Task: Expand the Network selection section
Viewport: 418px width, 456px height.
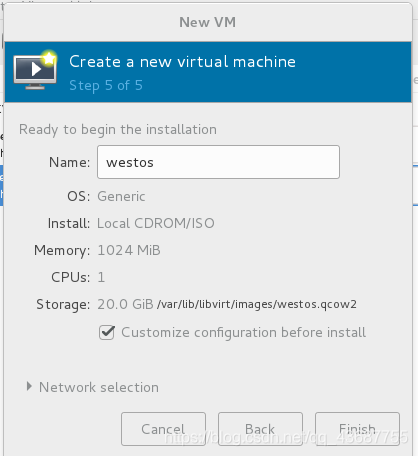Action: click(29, 387)
